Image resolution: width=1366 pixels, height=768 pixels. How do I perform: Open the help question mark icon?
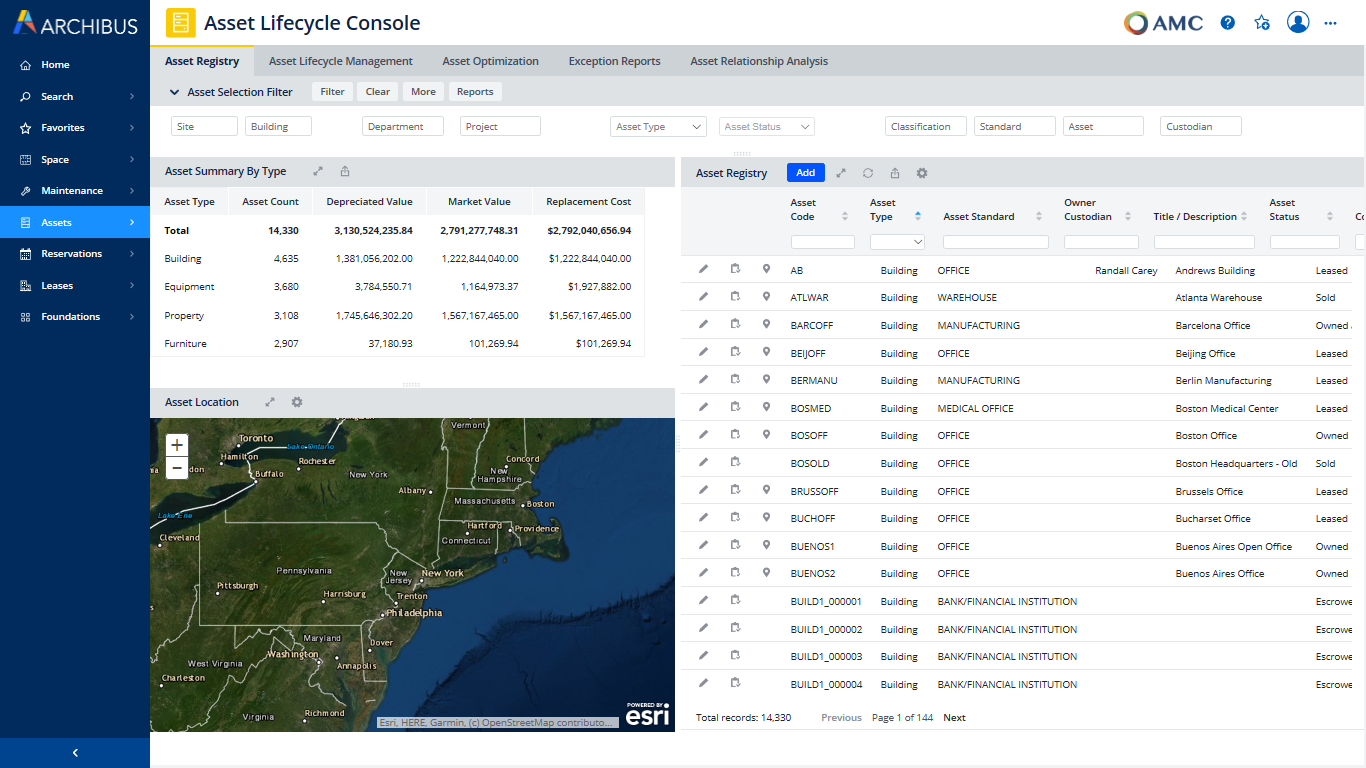(1228, 23)
